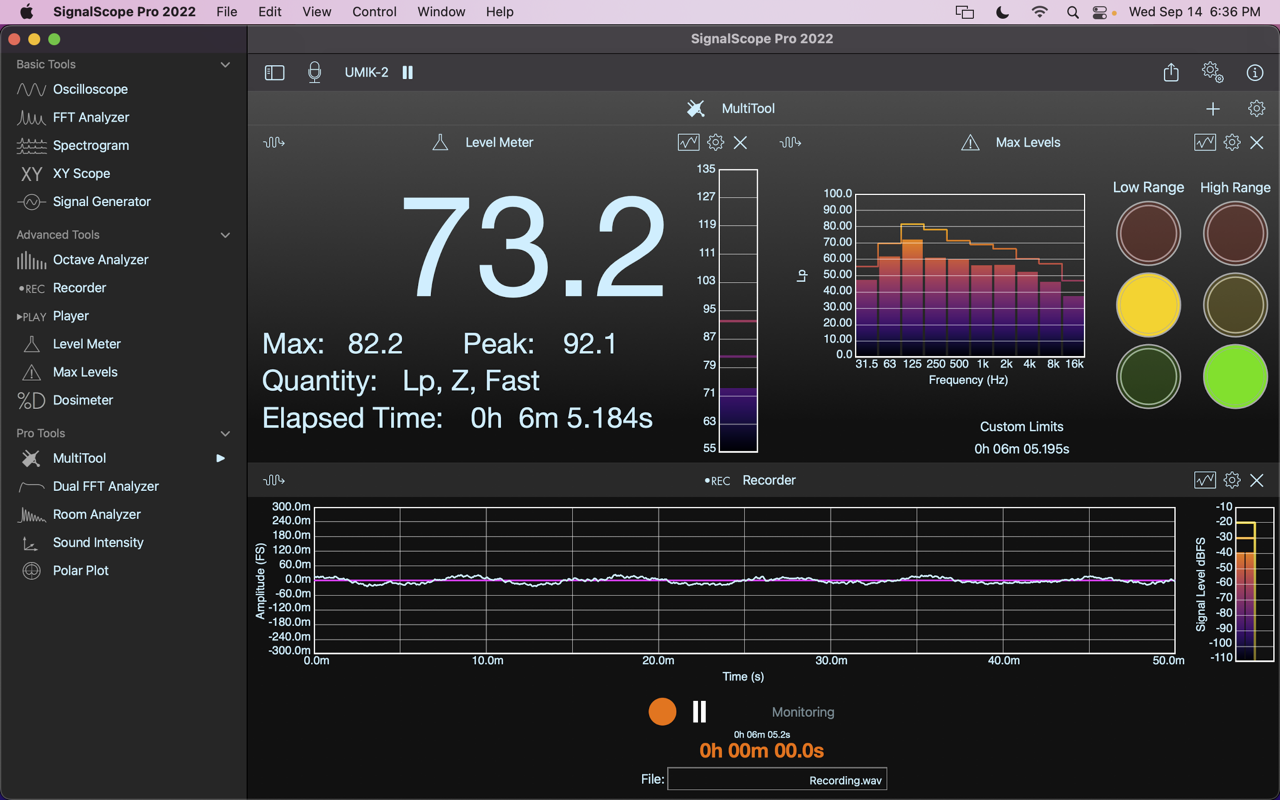
Task: Click the Recording.wav file field
Action: point(777,779)
